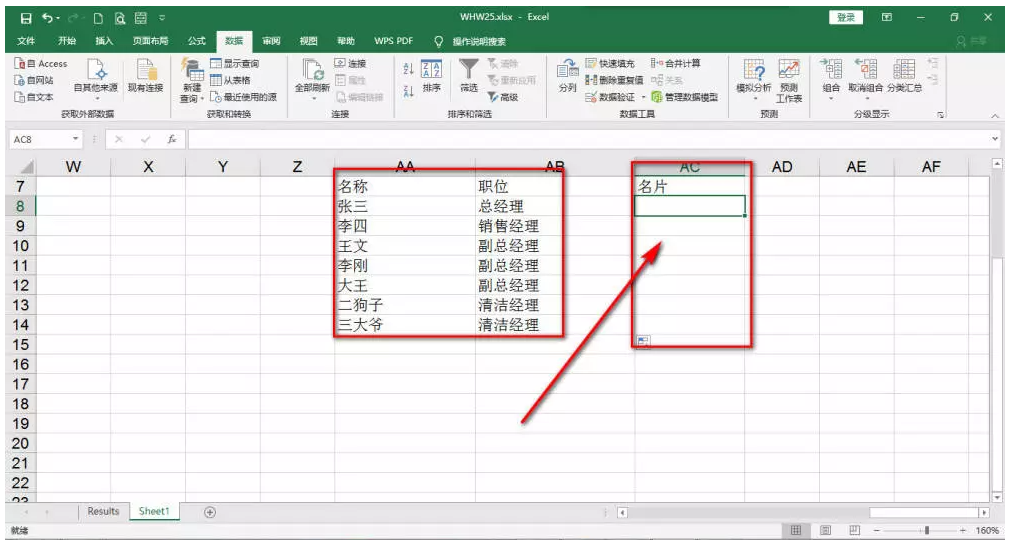The image size is (1010, 540).
Task: Expand 模拟分析 (What-If Analysis) dropdown
Action: (x=754, y=99)
